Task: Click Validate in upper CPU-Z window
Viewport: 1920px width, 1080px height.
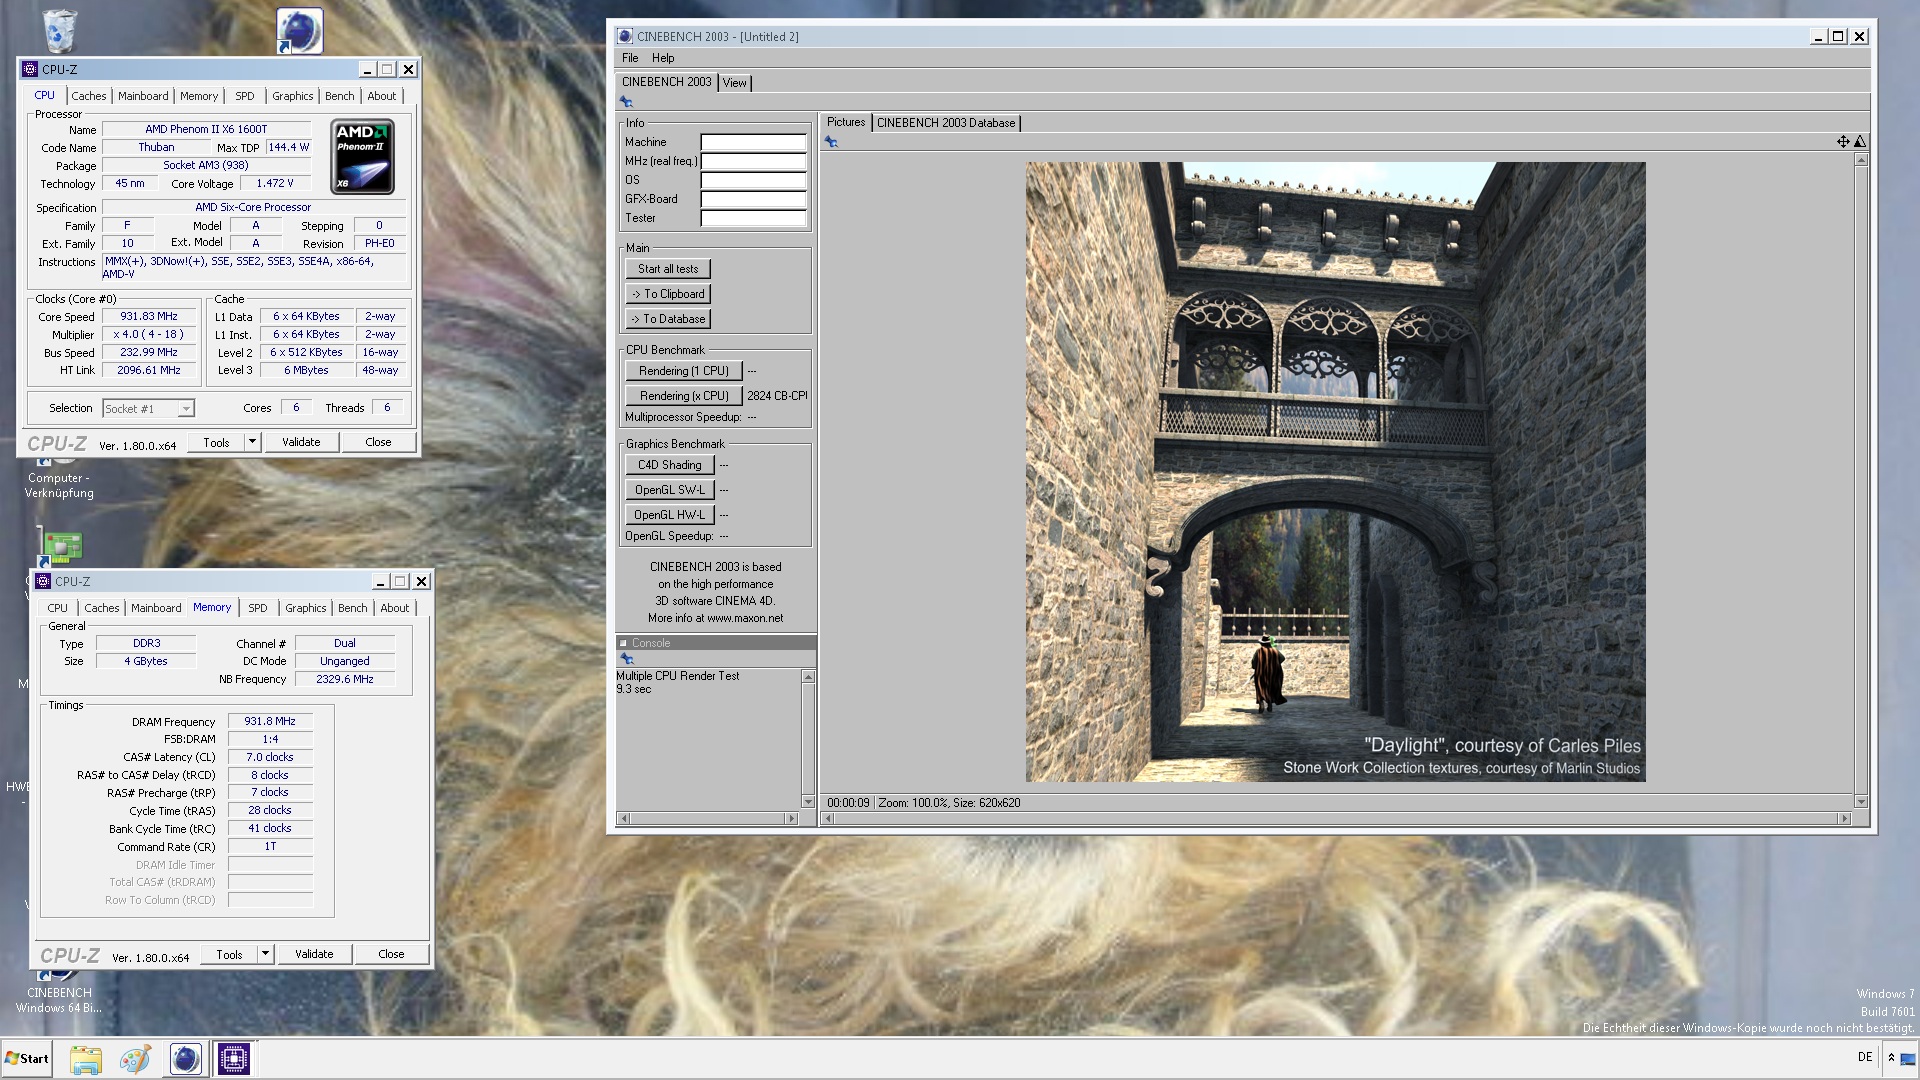Action: click(x=301, y=442)
